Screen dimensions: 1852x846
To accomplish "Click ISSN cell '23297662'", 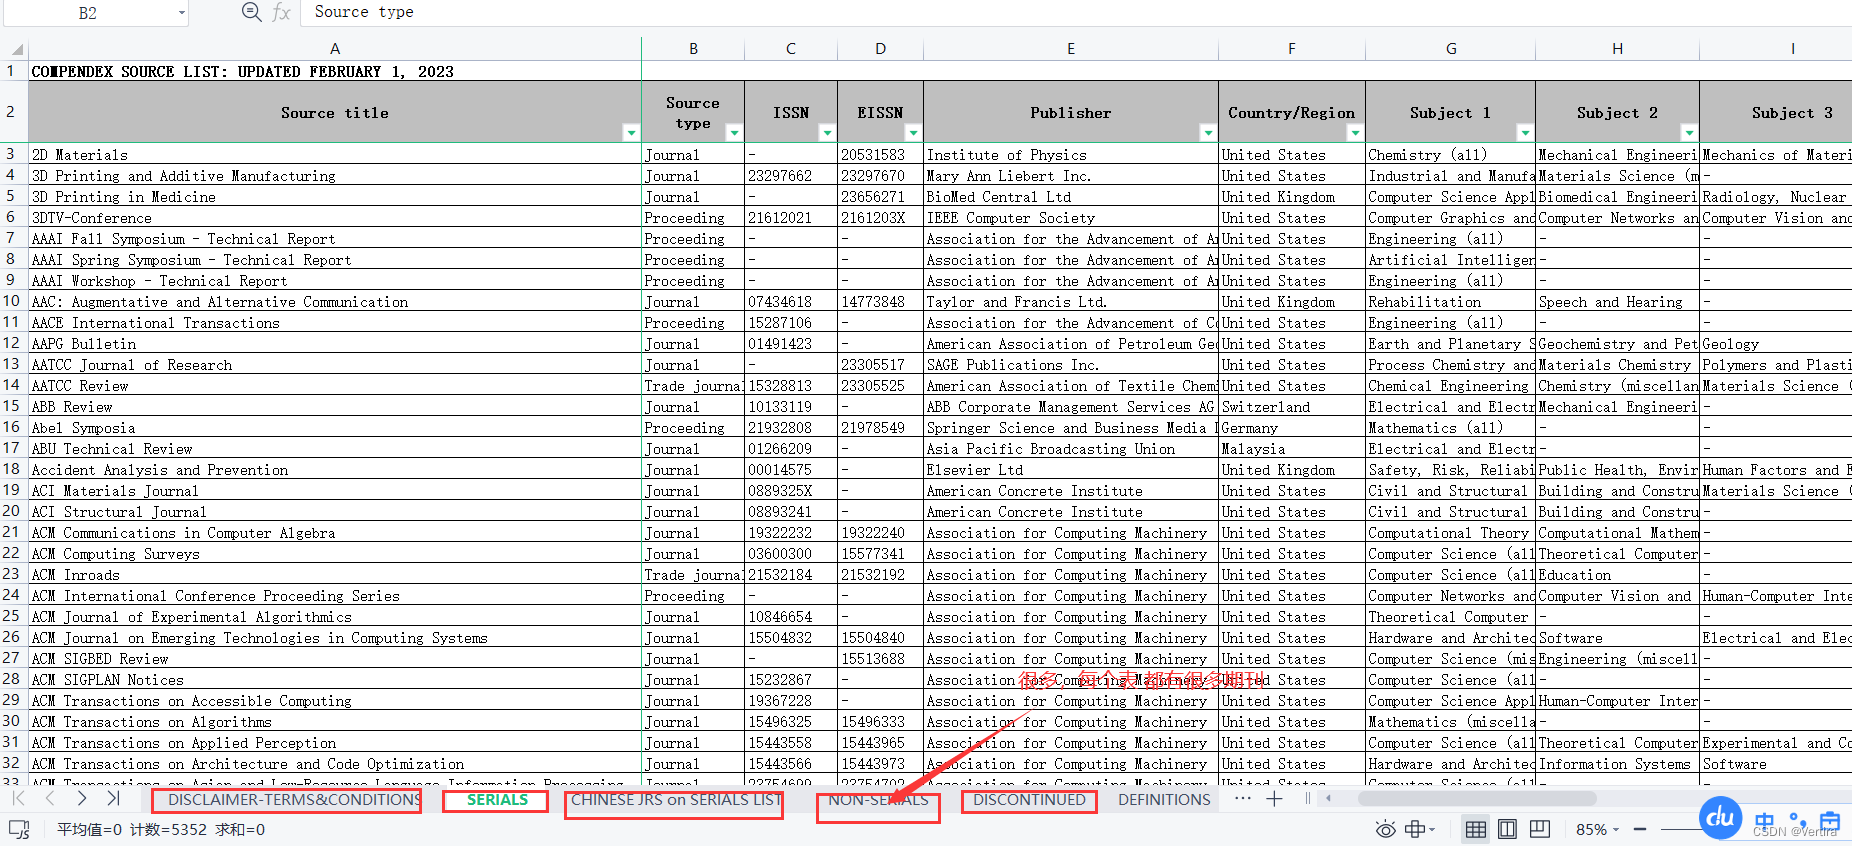I will (x=791, y=175).
